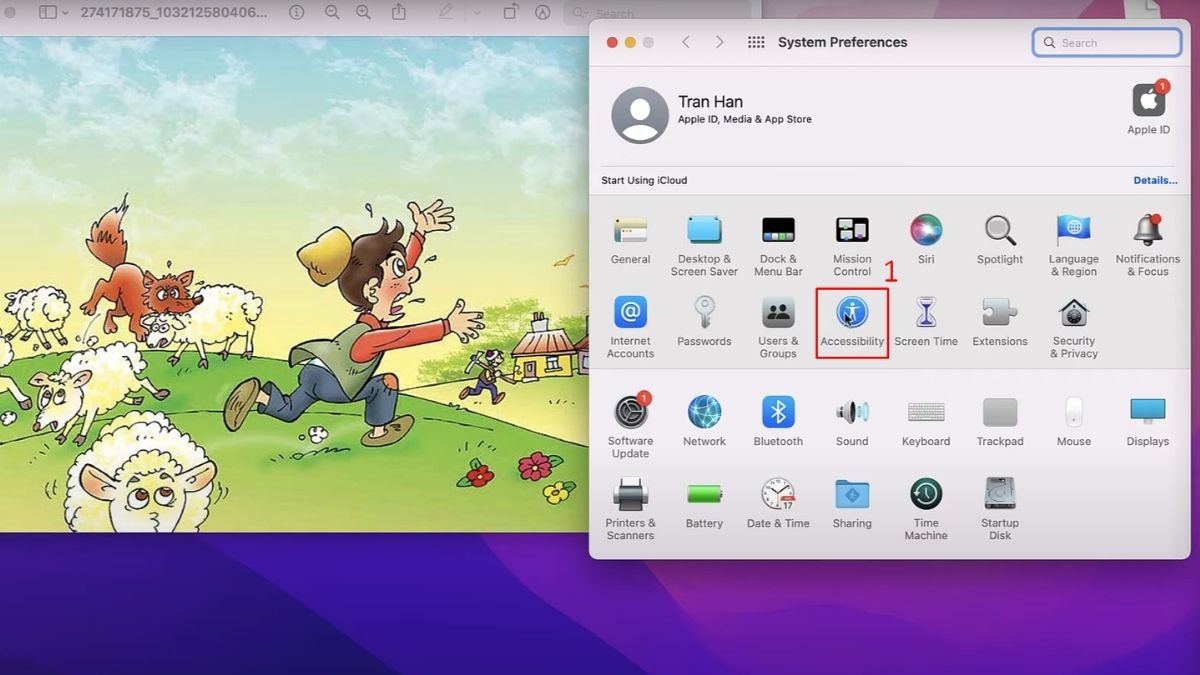This screenshot has height=675, width=1200.
Task: Go forward in System Preferences
Action: click(719, 42)
